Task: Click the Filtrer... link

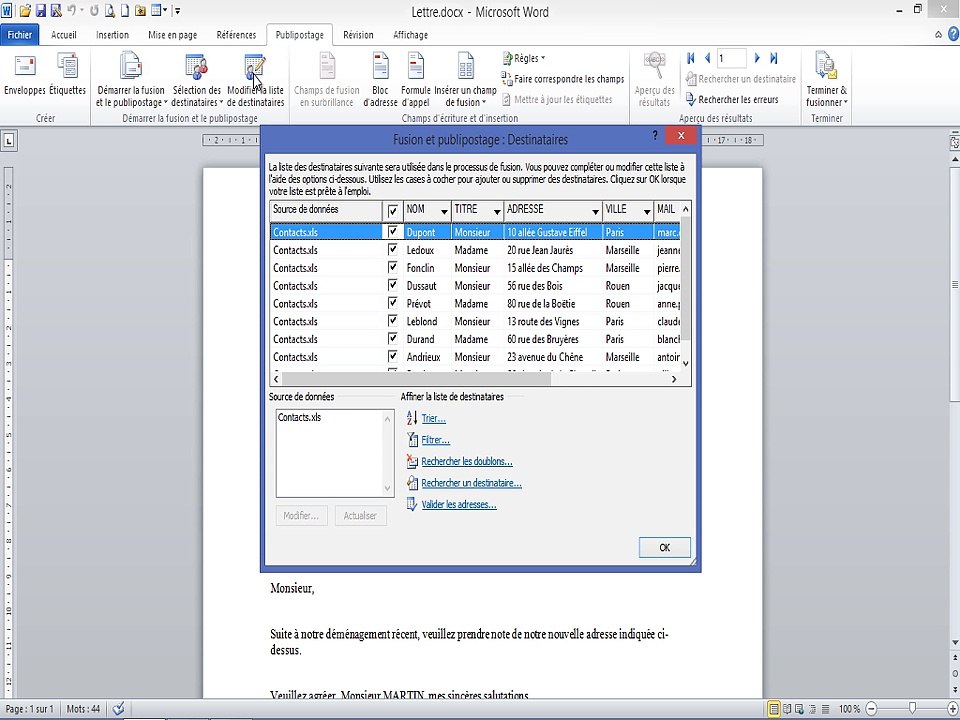Action: click(435, 440)
